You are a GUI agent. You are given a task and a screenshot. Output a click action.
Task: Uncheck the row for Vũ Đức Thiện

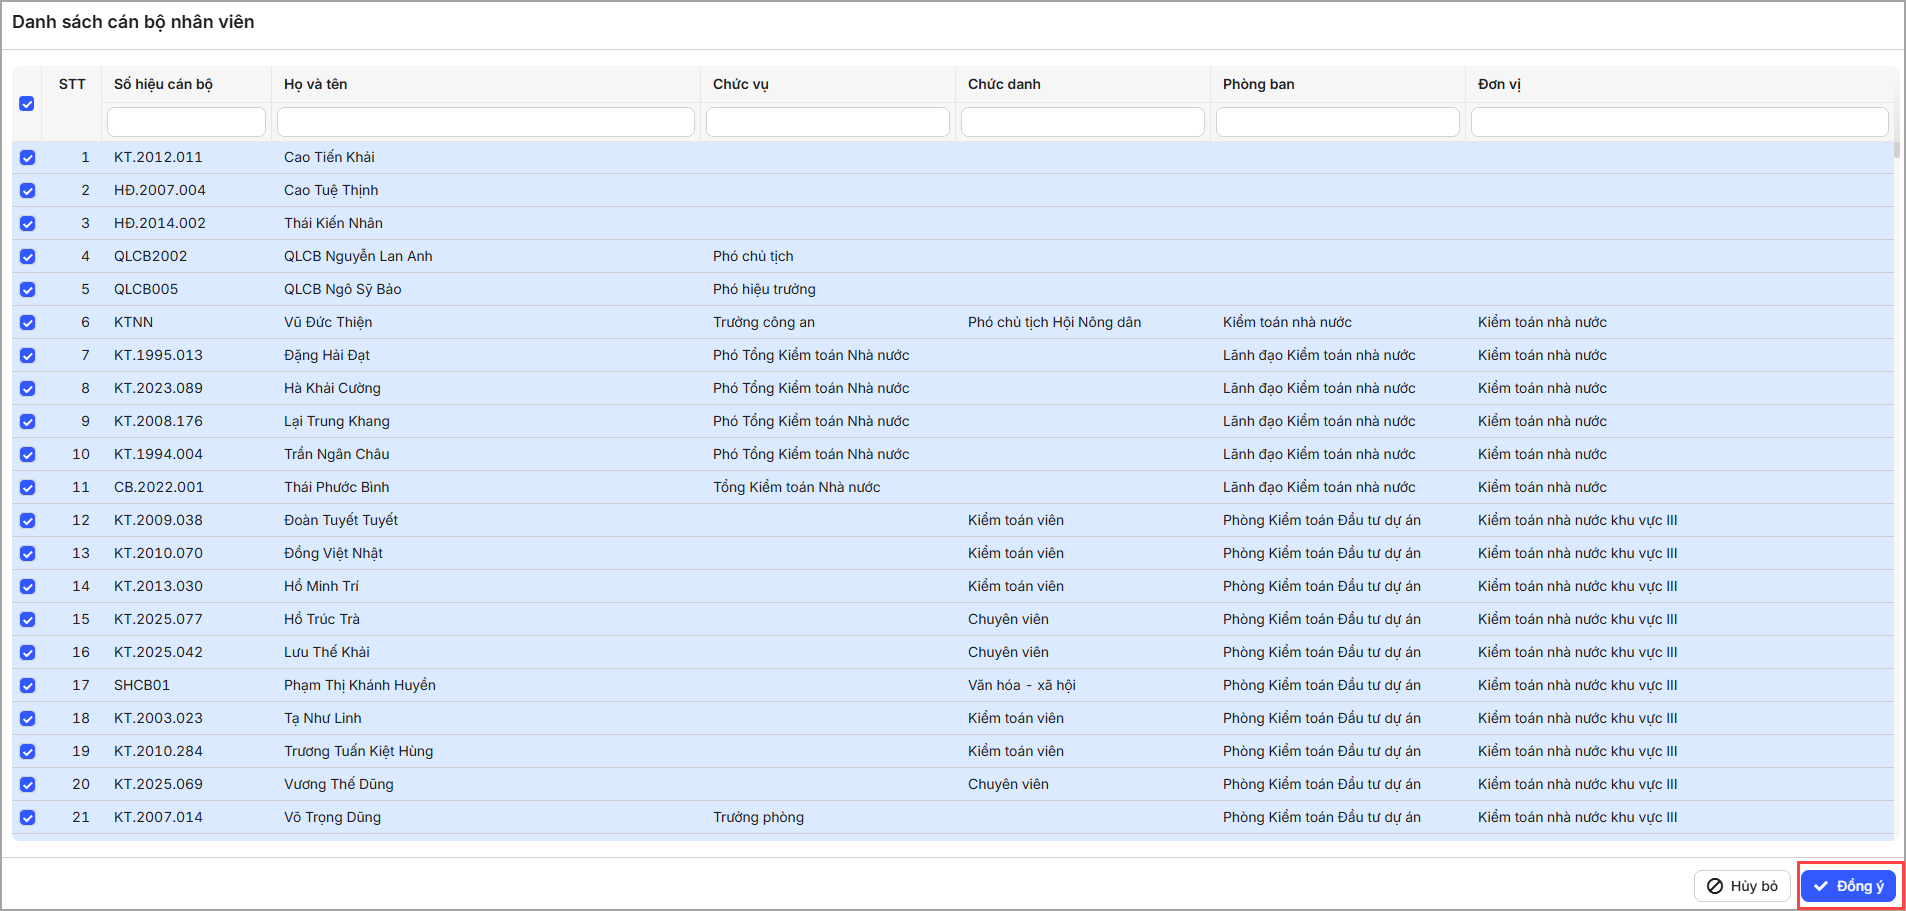coord(27,322)
